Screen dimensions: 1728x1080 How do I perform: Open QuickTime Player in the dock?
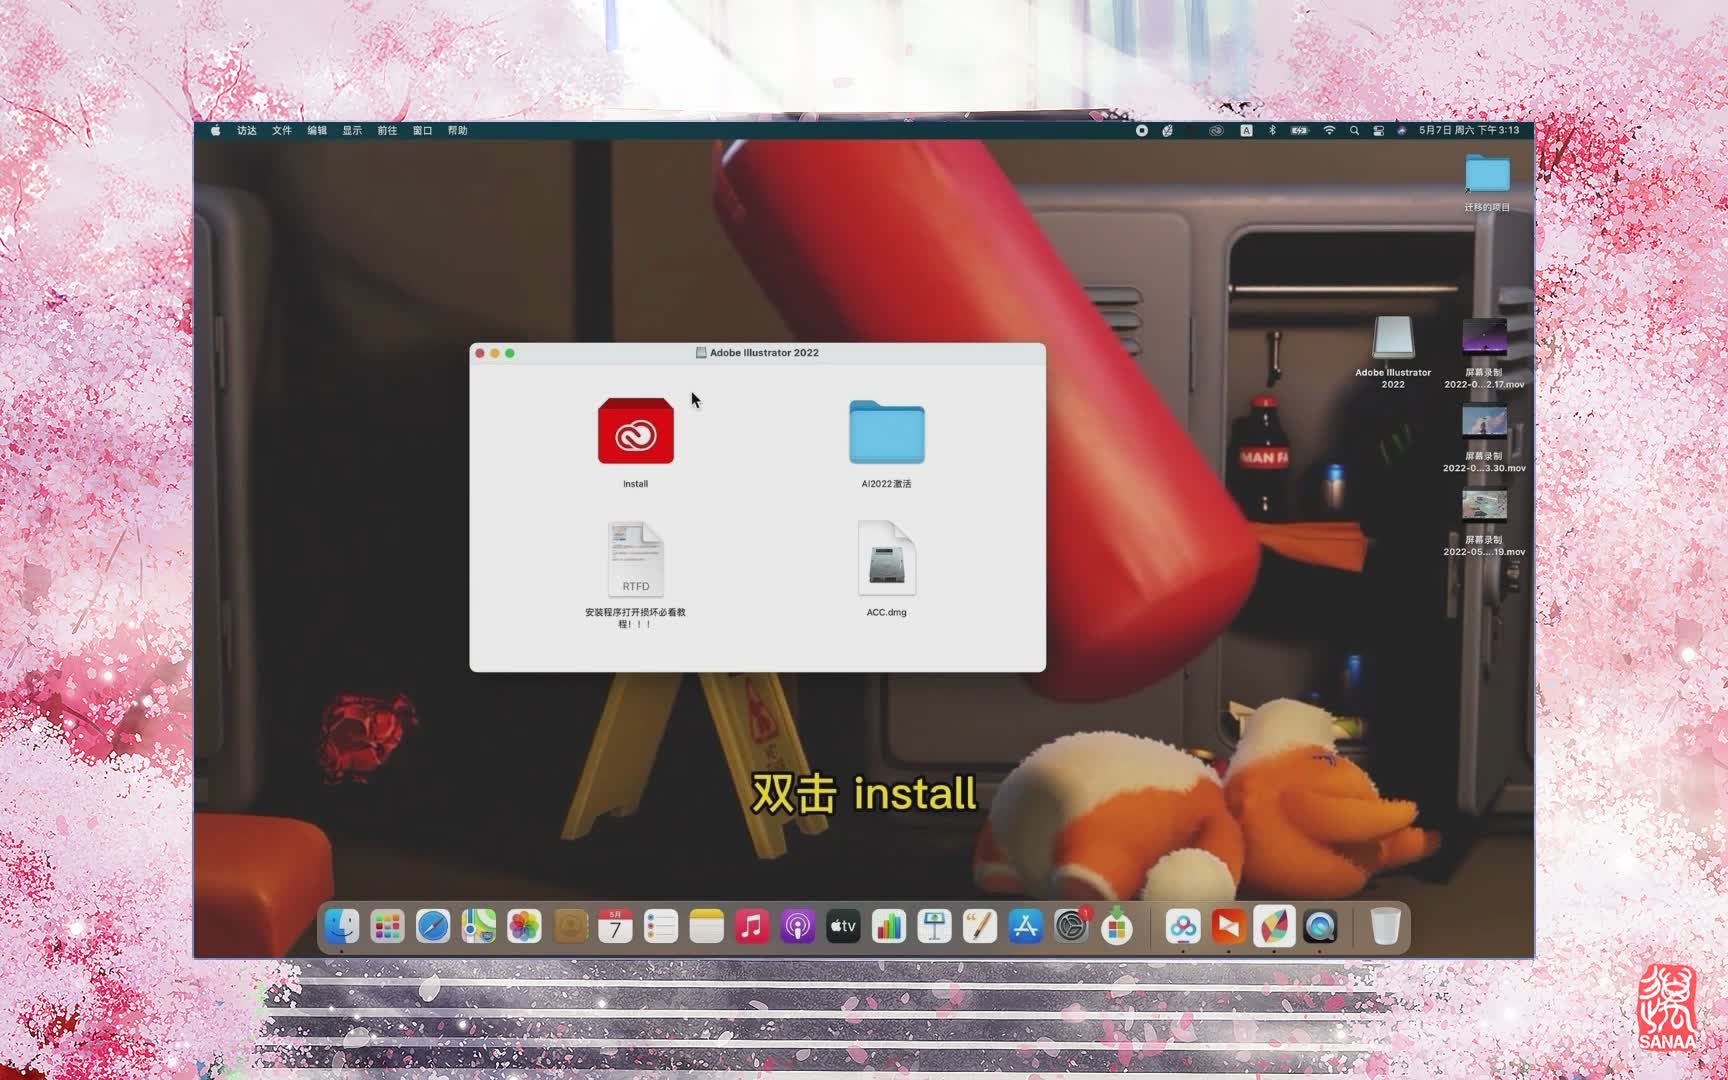point(1320,926)
